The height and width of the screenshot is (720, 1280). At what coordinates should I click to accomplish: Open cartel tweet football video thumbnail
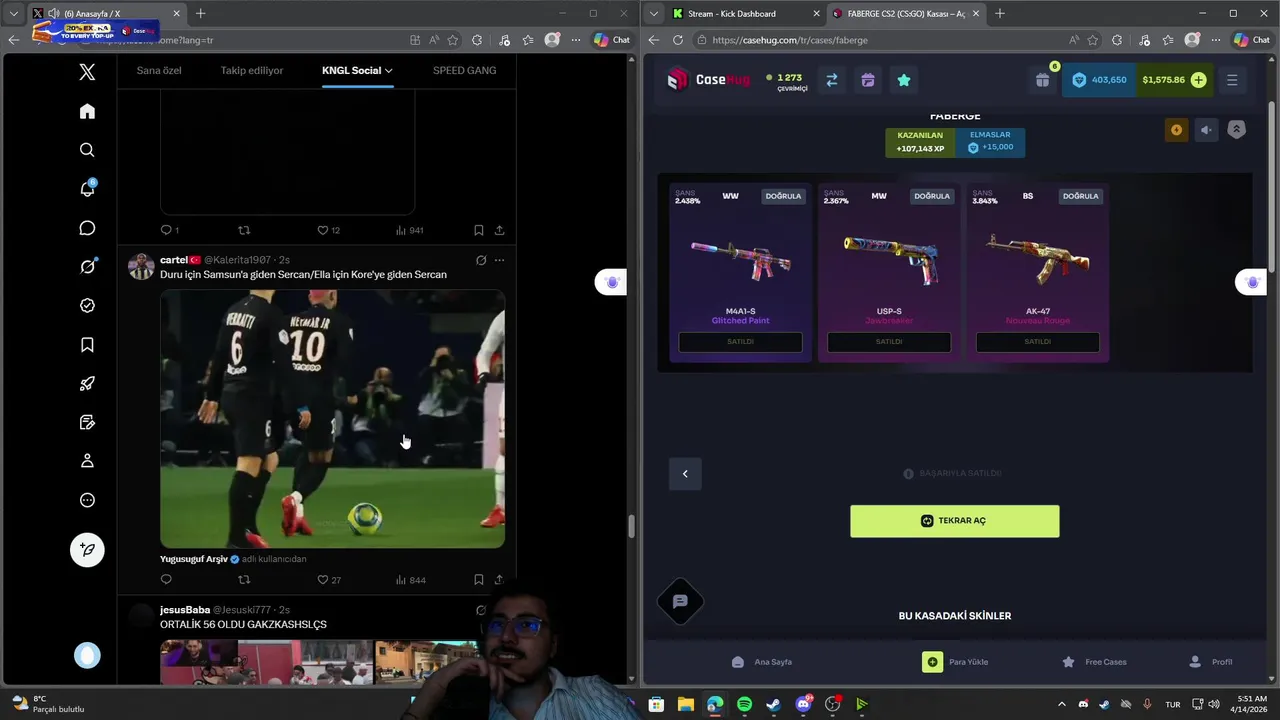point(332,419)
